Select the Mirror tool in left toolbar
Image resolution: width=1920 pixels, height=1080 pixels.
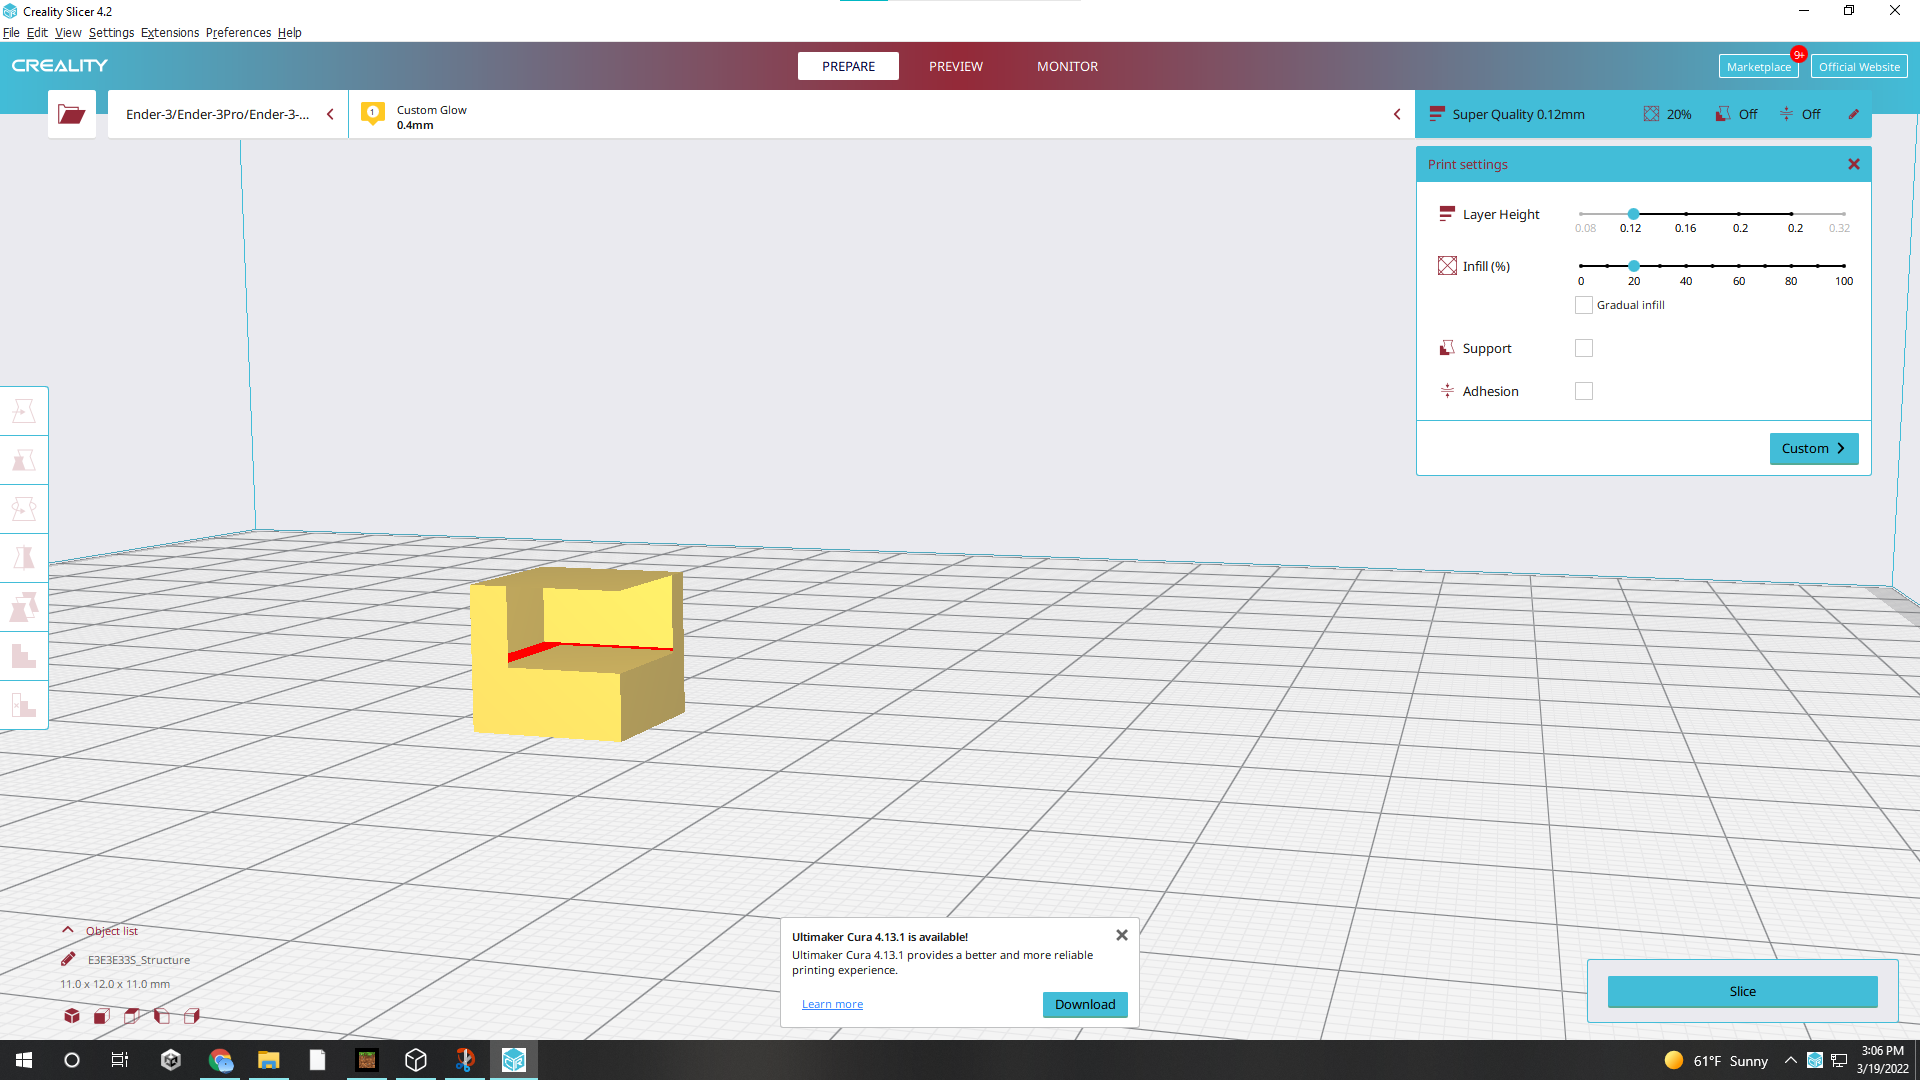24,558
